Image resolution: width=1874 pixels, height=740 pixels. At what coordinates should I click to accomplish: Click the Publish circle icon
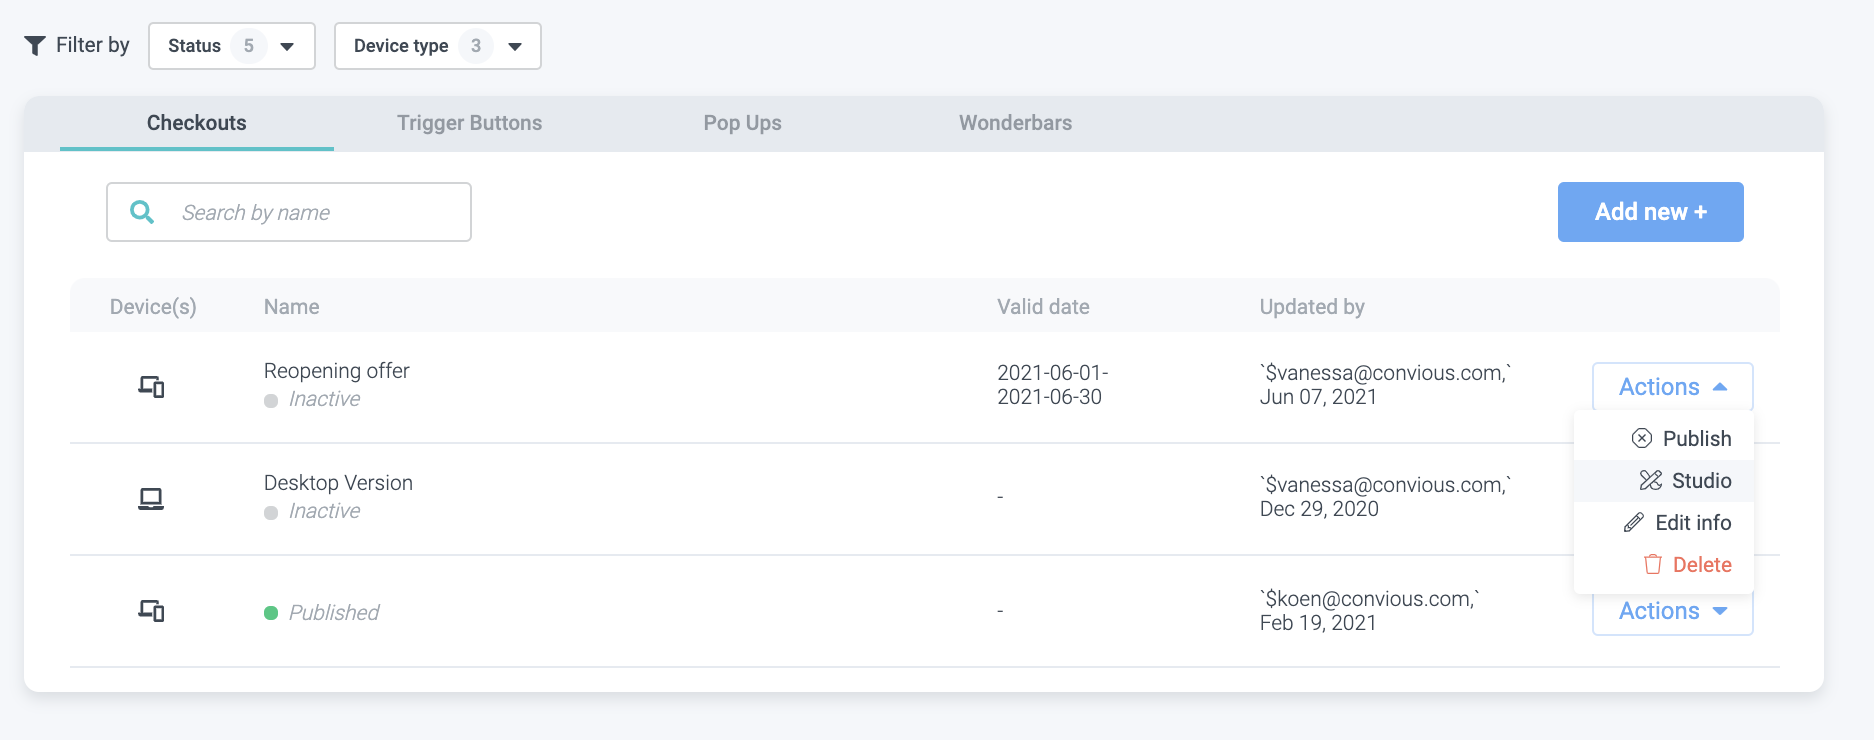click(1642, 439)
